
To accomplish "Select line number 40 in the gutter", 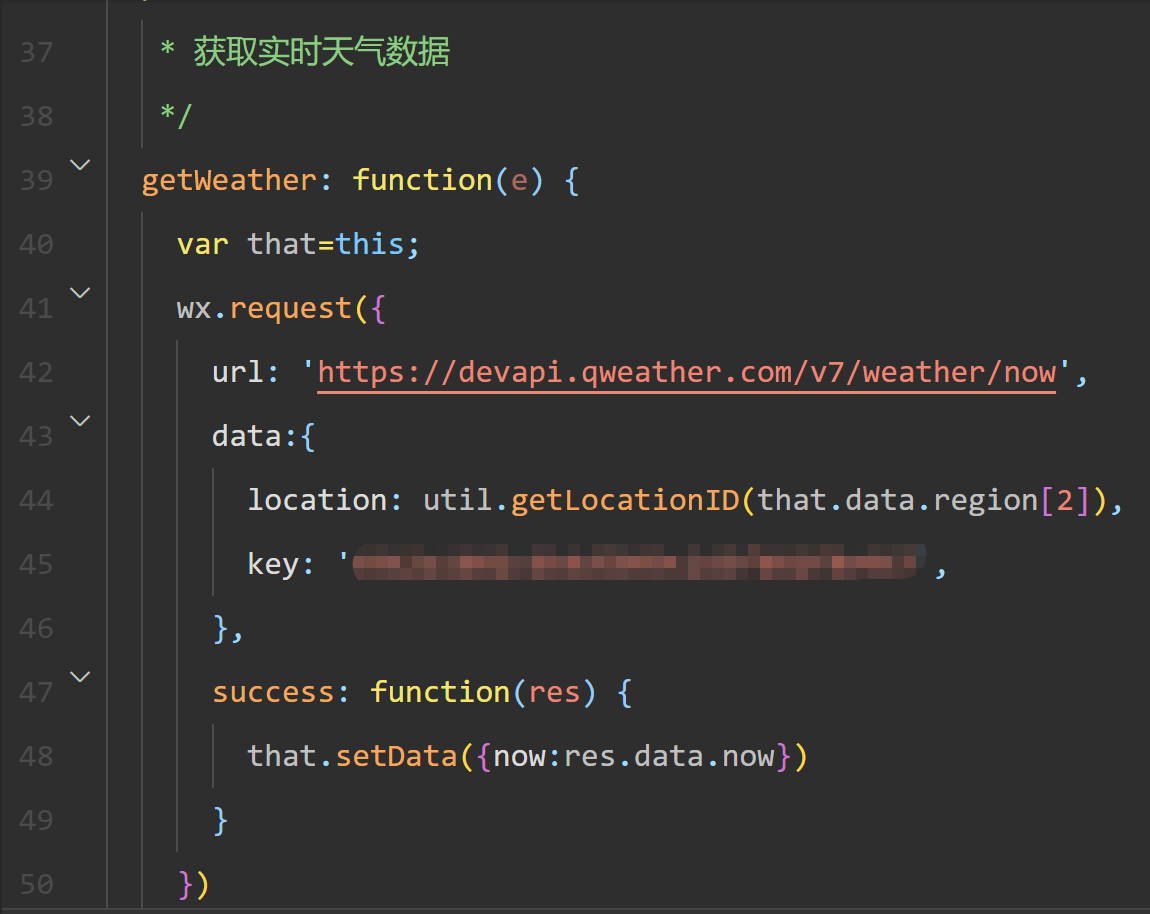I will click(x=36, y=244).
